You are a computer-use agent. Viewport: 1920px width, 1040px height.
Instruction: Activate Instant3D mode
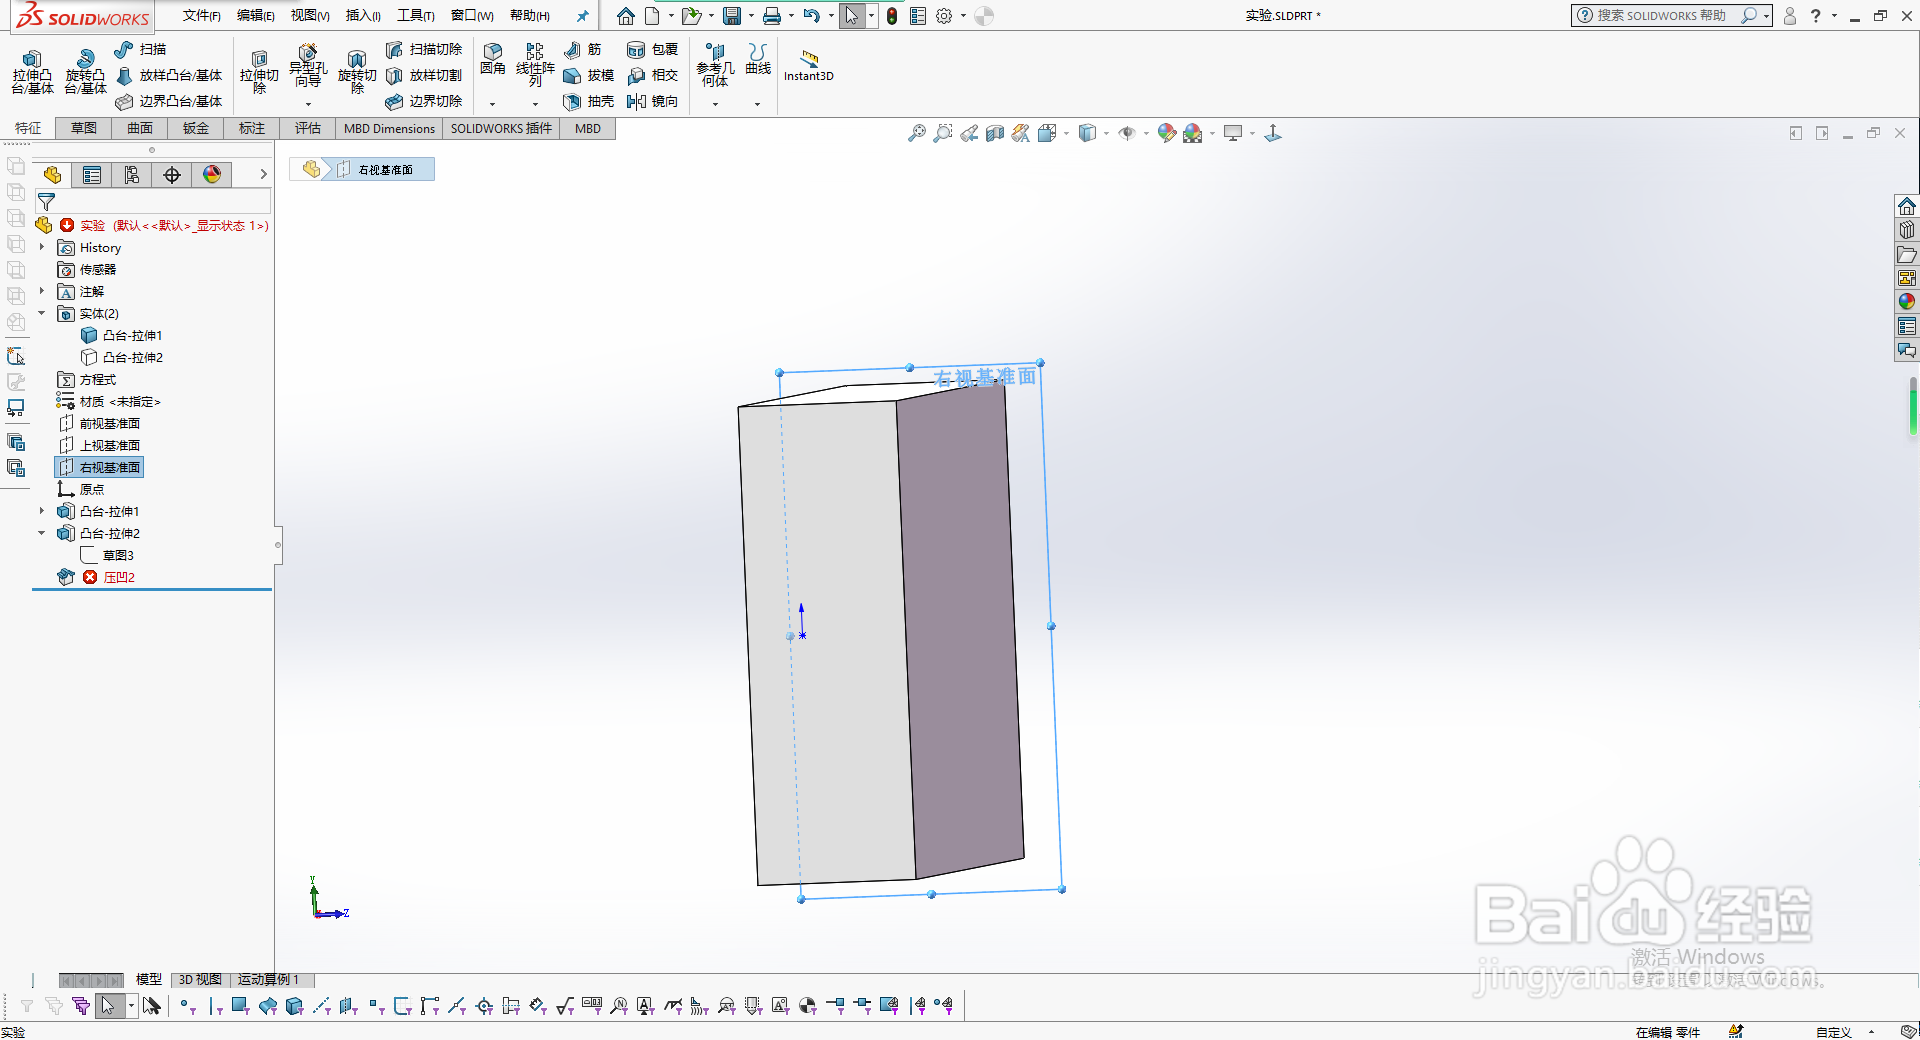point(808,65)
